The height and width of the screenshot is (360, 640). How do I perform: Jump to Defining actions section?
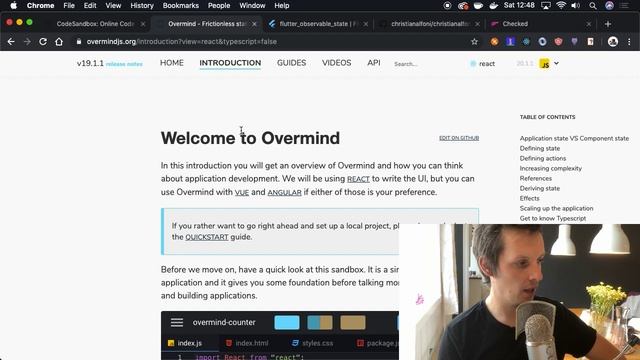click(543, 158)
